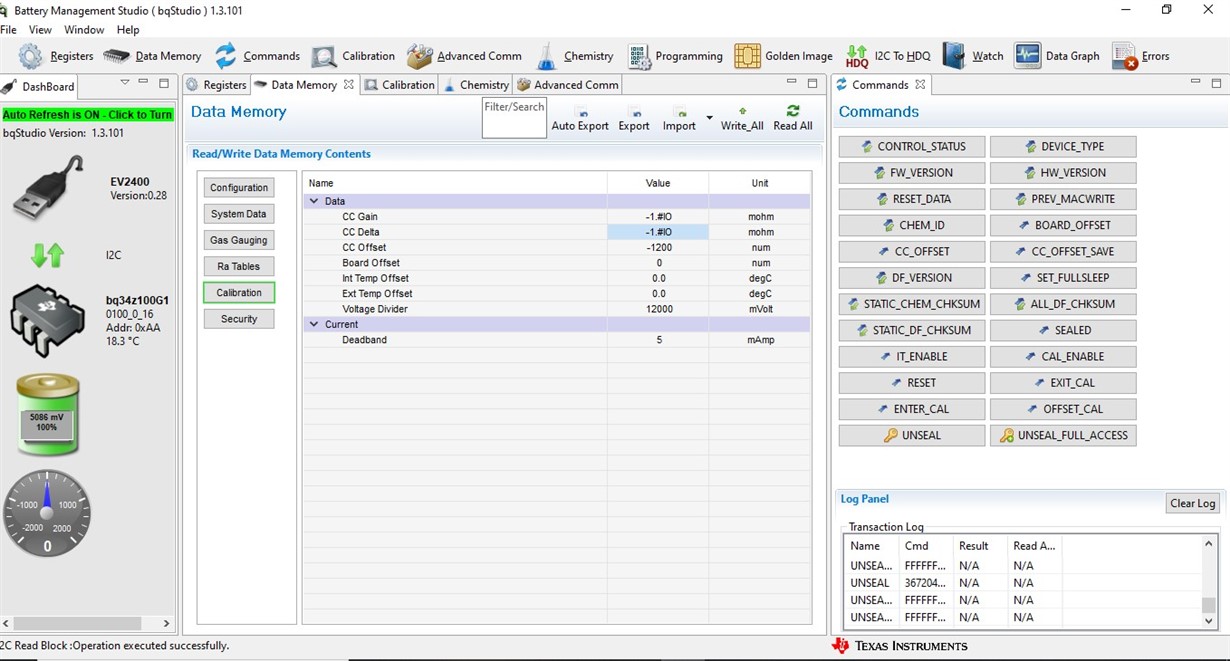The height and width of the screenshot is (661, 1230).
Task: Send the DEVICE_TYPE command
Action: [1063, 146]
